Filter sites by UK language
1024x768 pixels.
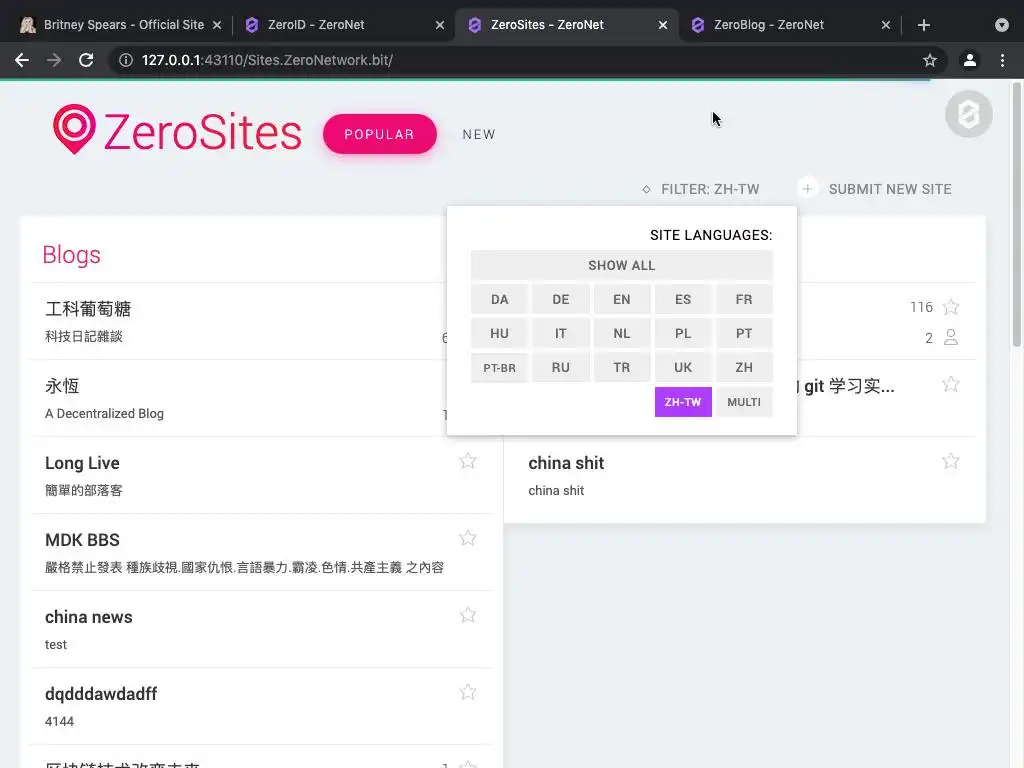point(683,368)
